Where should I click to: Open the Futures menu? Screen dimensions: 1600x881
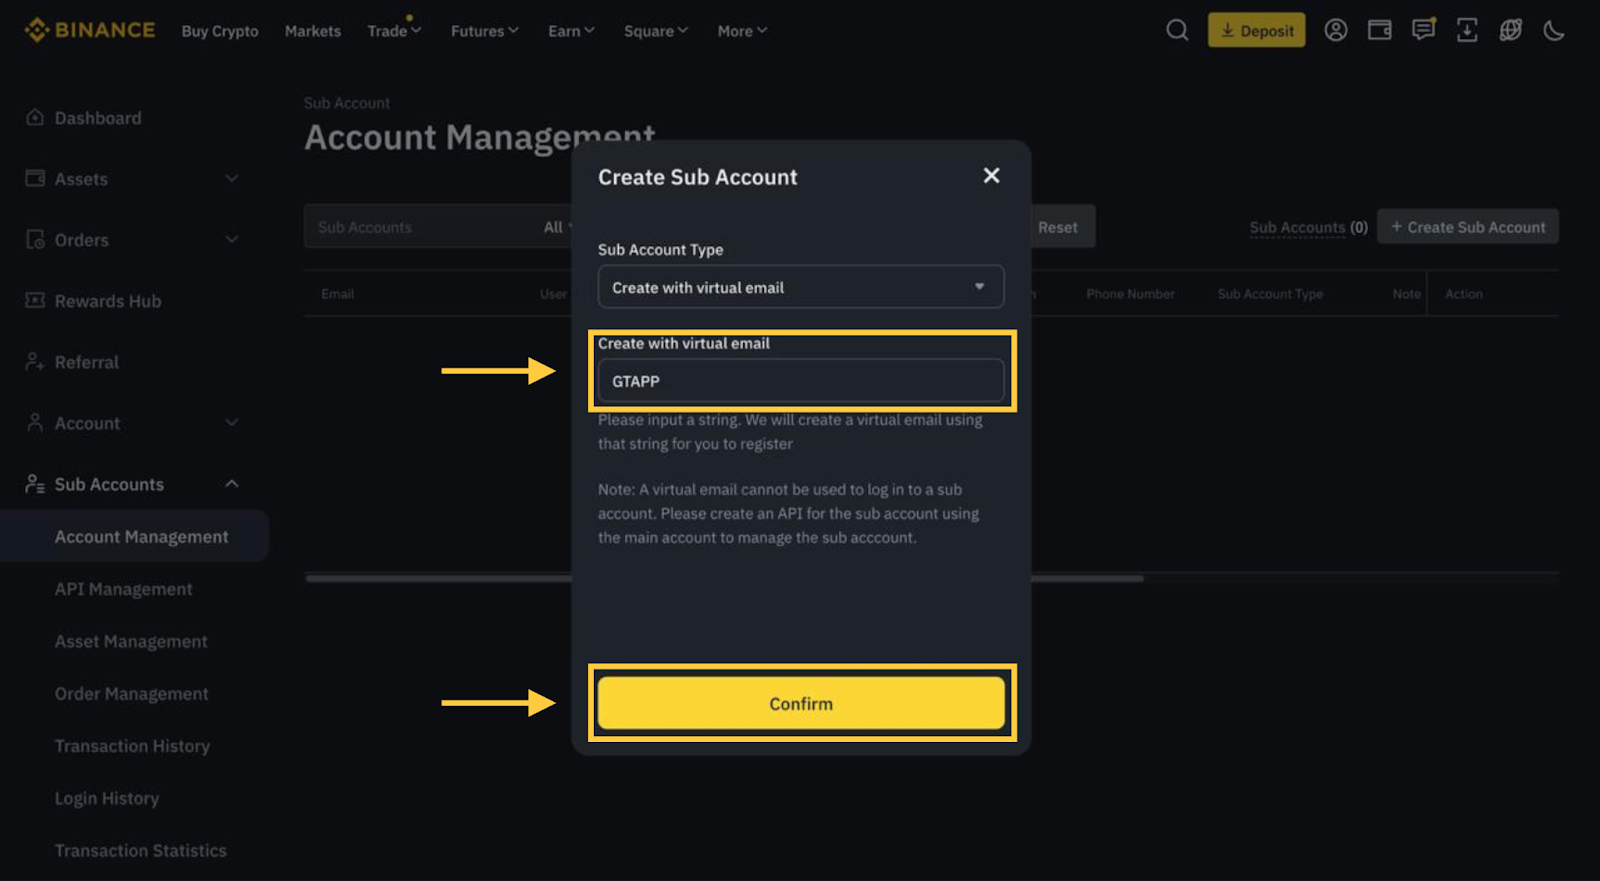(484, 31)
